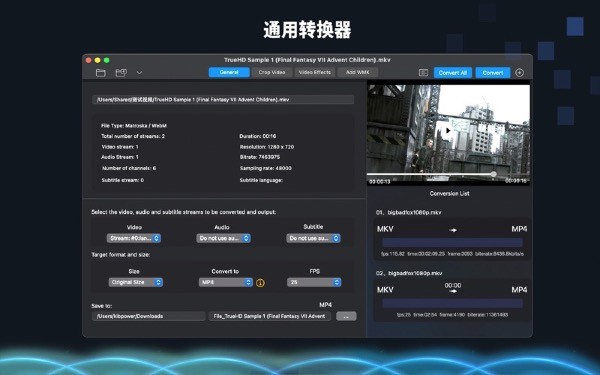
Task: Click the arrow icon under 00:00 in item 02
Action: click(x=453, y=291)
